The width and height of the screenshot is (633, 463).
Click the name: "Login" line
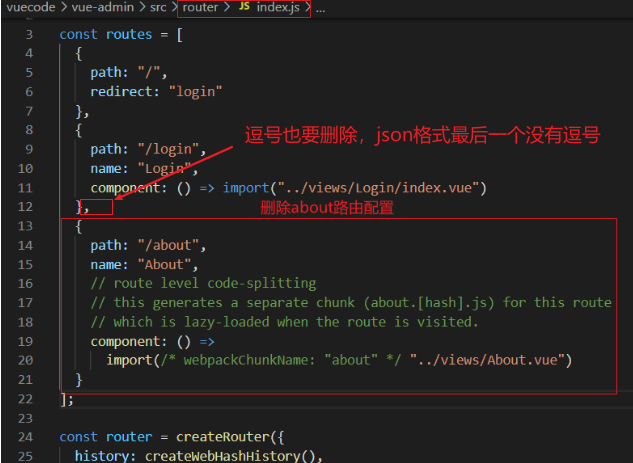pyautogui.click(x=145, y=169)
